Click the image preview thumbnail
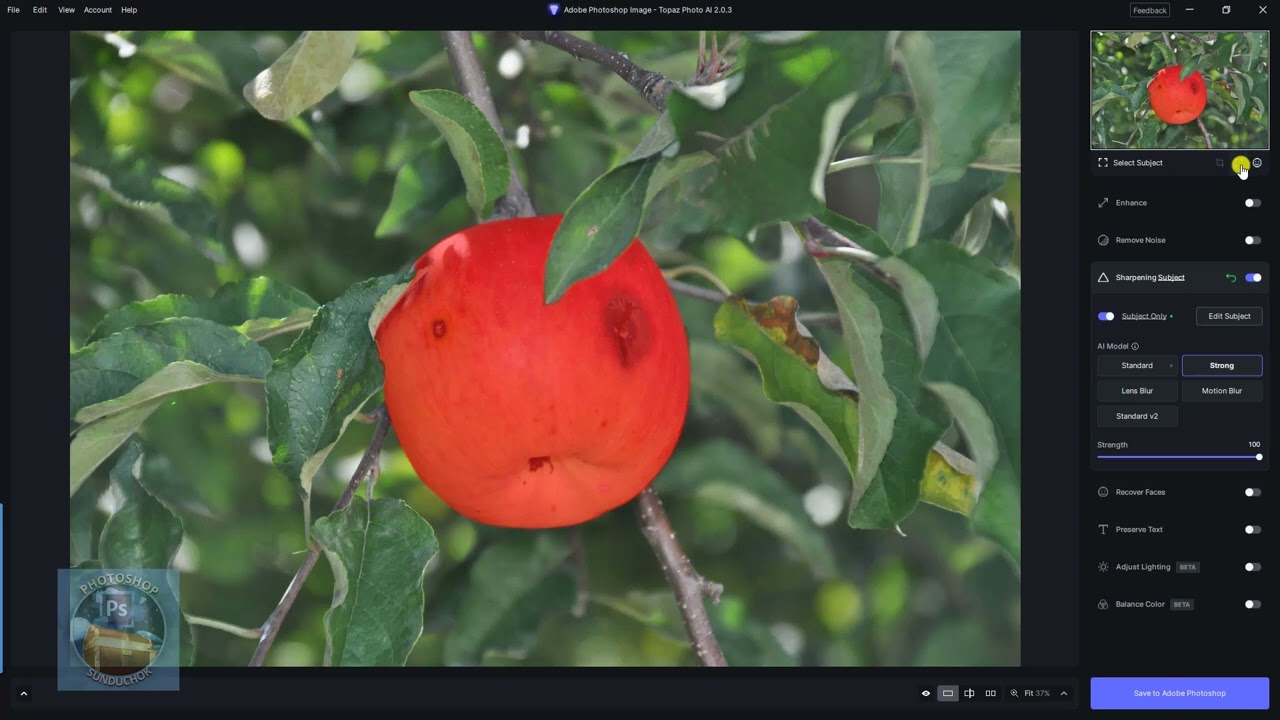The width and height of the screenshot is (1280, 720). coord(1179,90)
